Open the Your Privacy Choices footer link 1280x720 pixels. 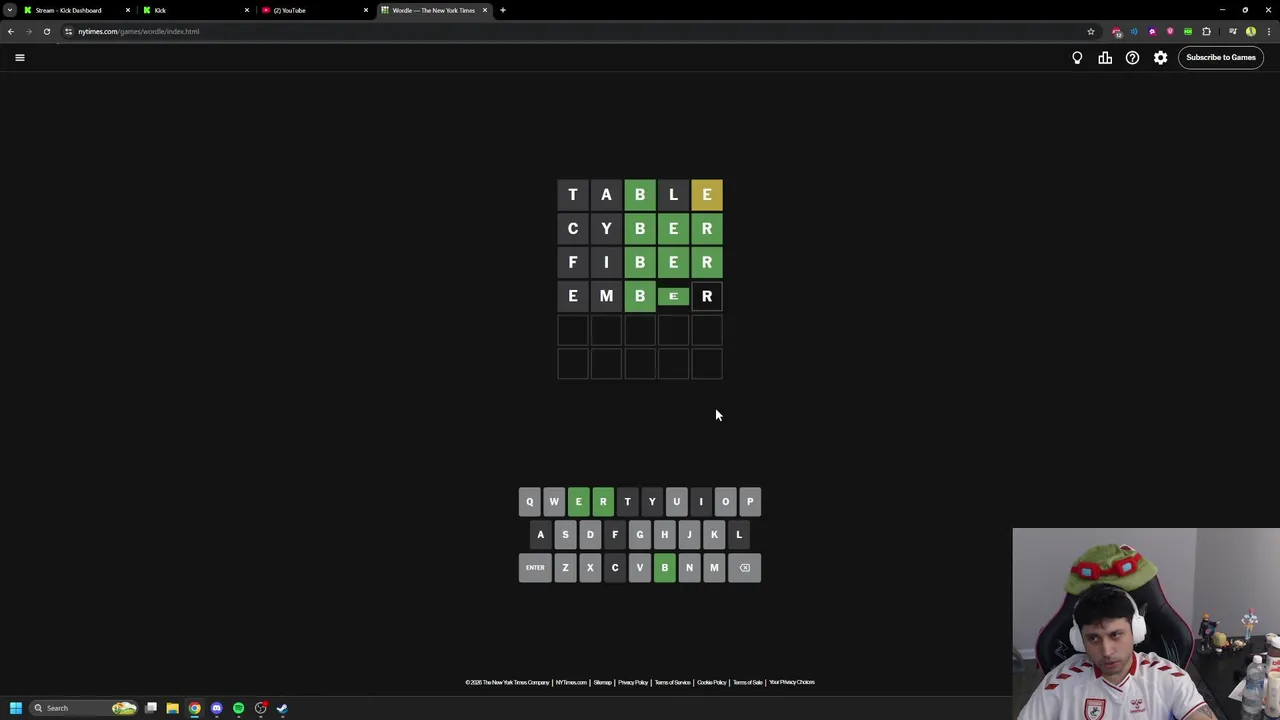[792, 682]
